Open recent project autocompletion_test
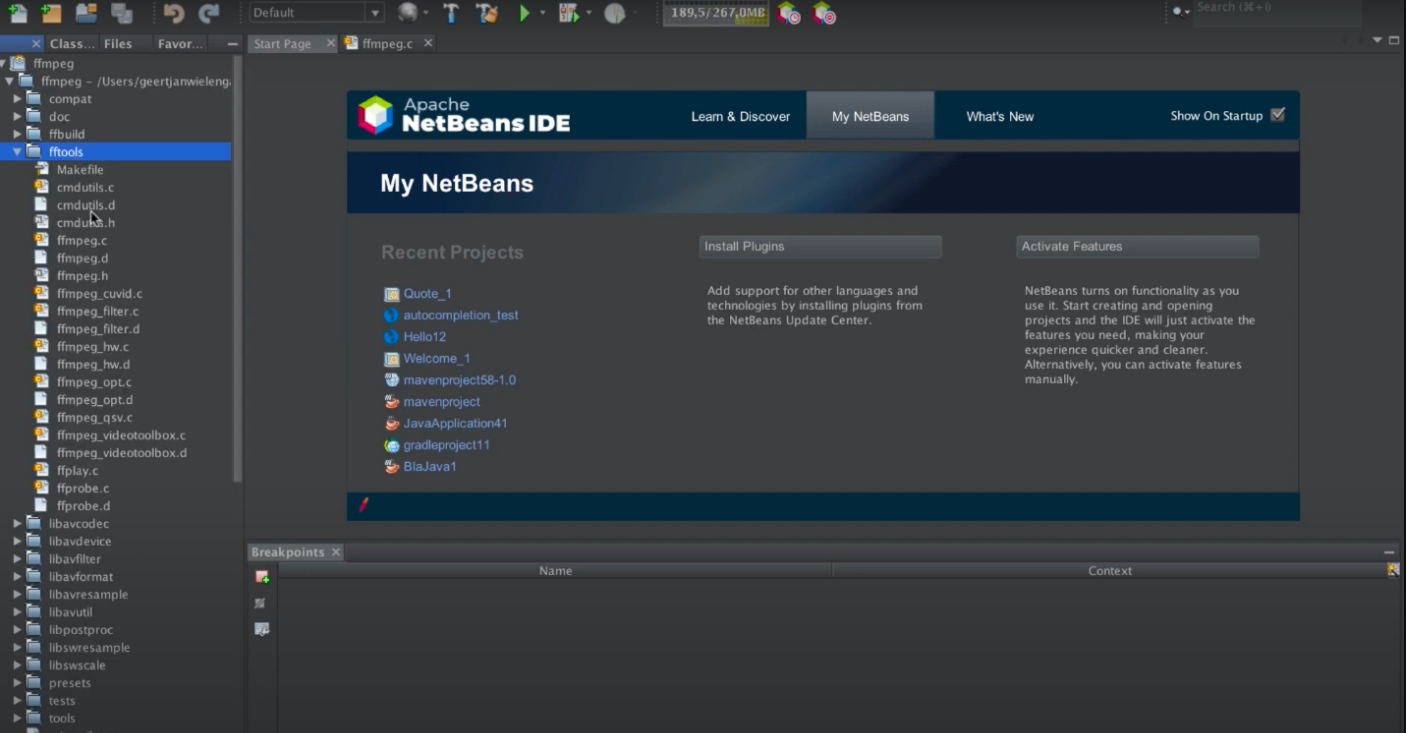 [x=461, y=315]
